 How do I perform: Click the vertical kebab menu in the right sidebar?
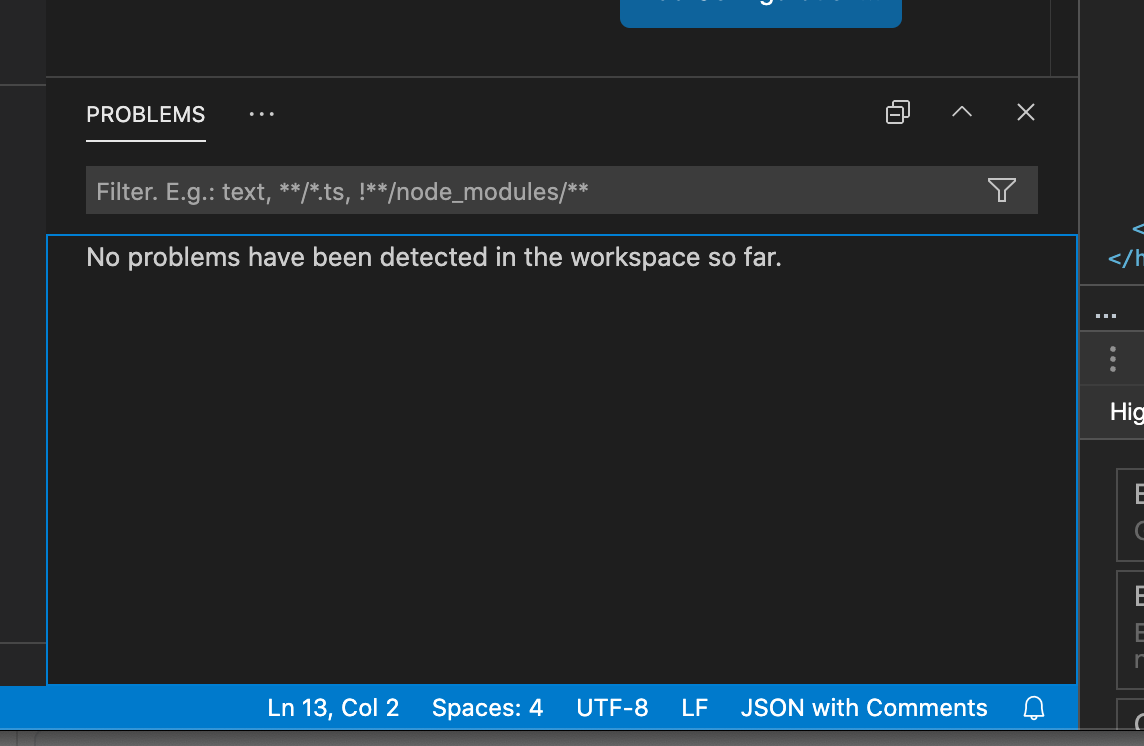1112,358
